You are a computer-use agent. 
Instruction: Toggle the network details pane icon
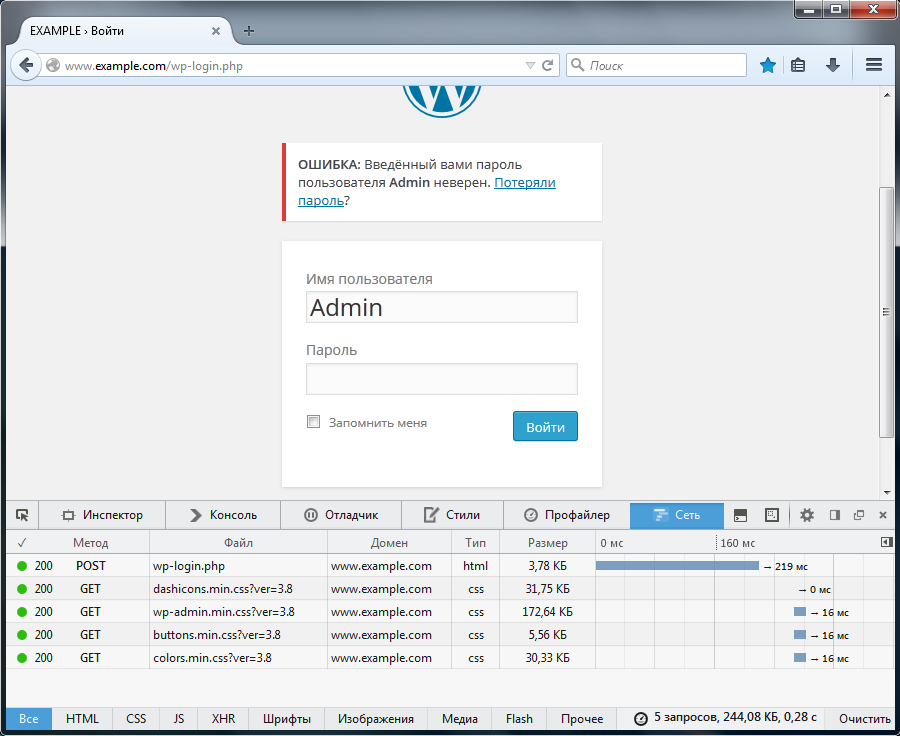887,542
